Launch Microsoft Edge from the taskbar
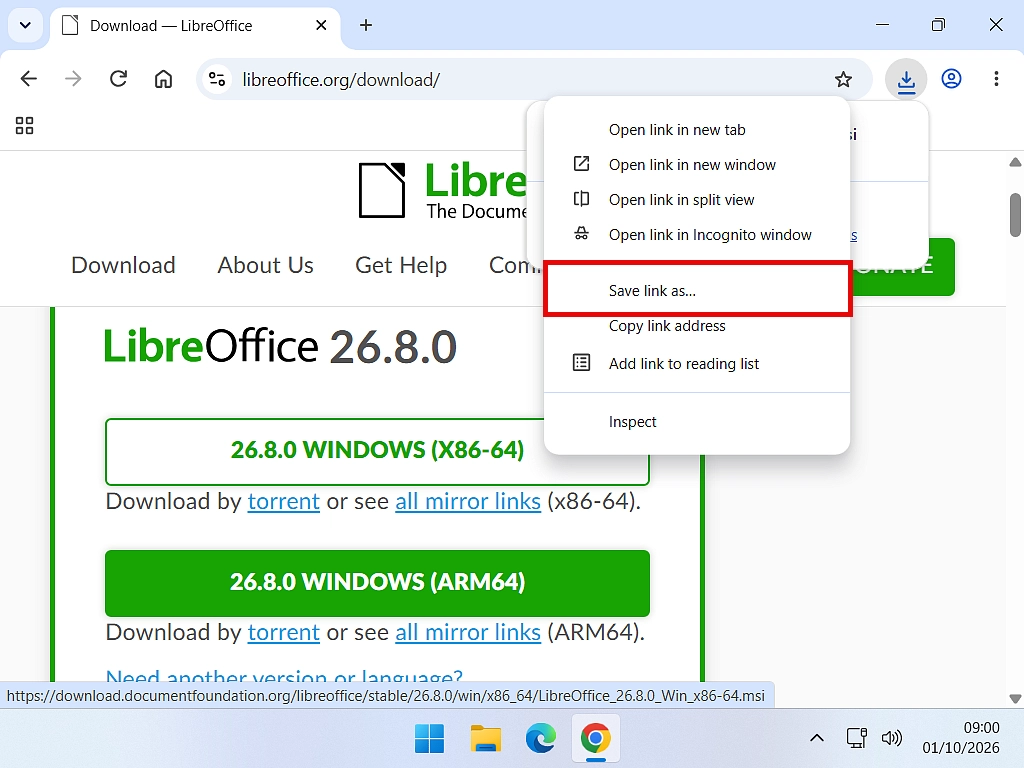Screen dimensions: 1024x768 click(x=541, y=739)
